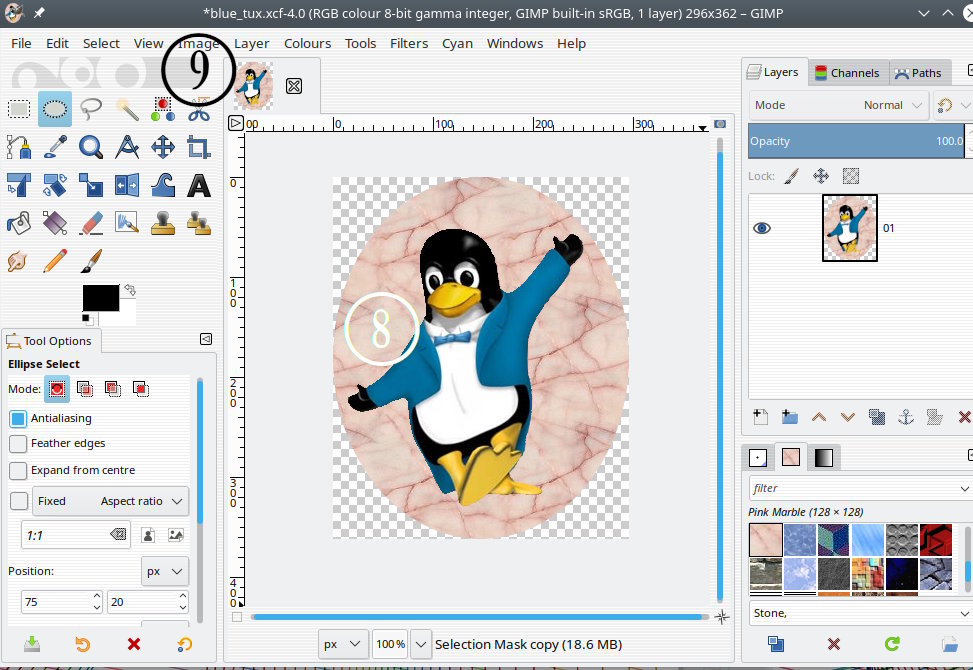The height and width of the screenshot is (670, 973).
Task: Open the layer Mode dropdown
Action: pyautogui.click(x=838, y=105)
